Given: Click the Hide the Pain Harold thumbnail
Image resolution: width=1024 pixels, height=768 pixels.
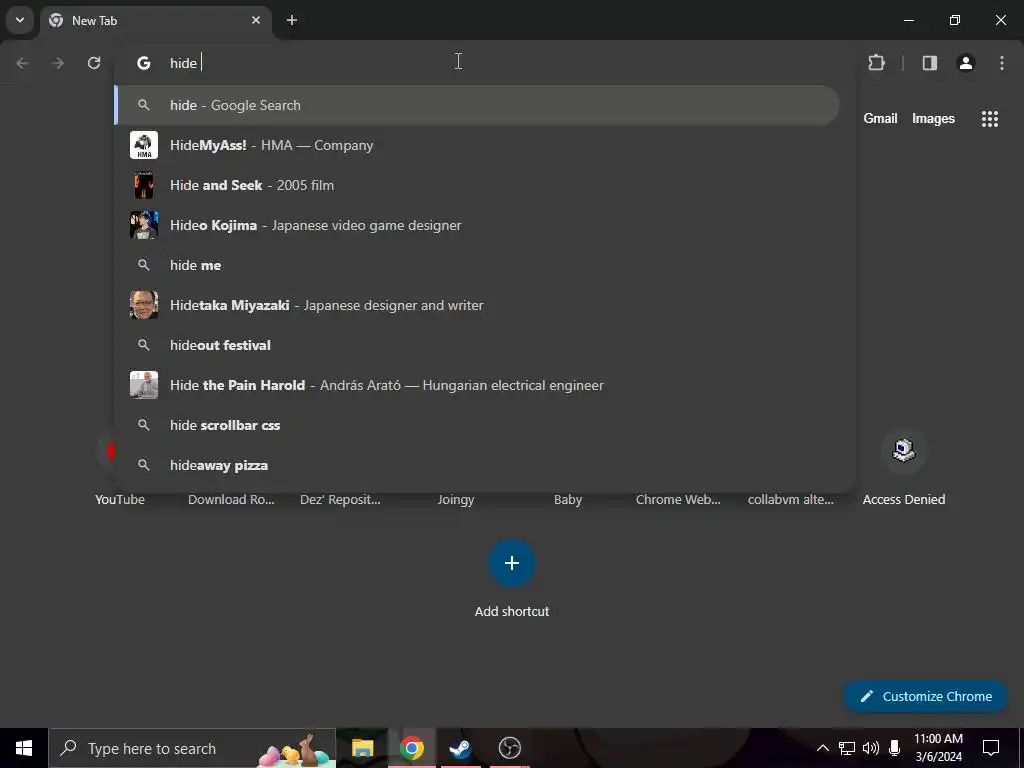Looking at the screenshot, I should pos(144,385).
